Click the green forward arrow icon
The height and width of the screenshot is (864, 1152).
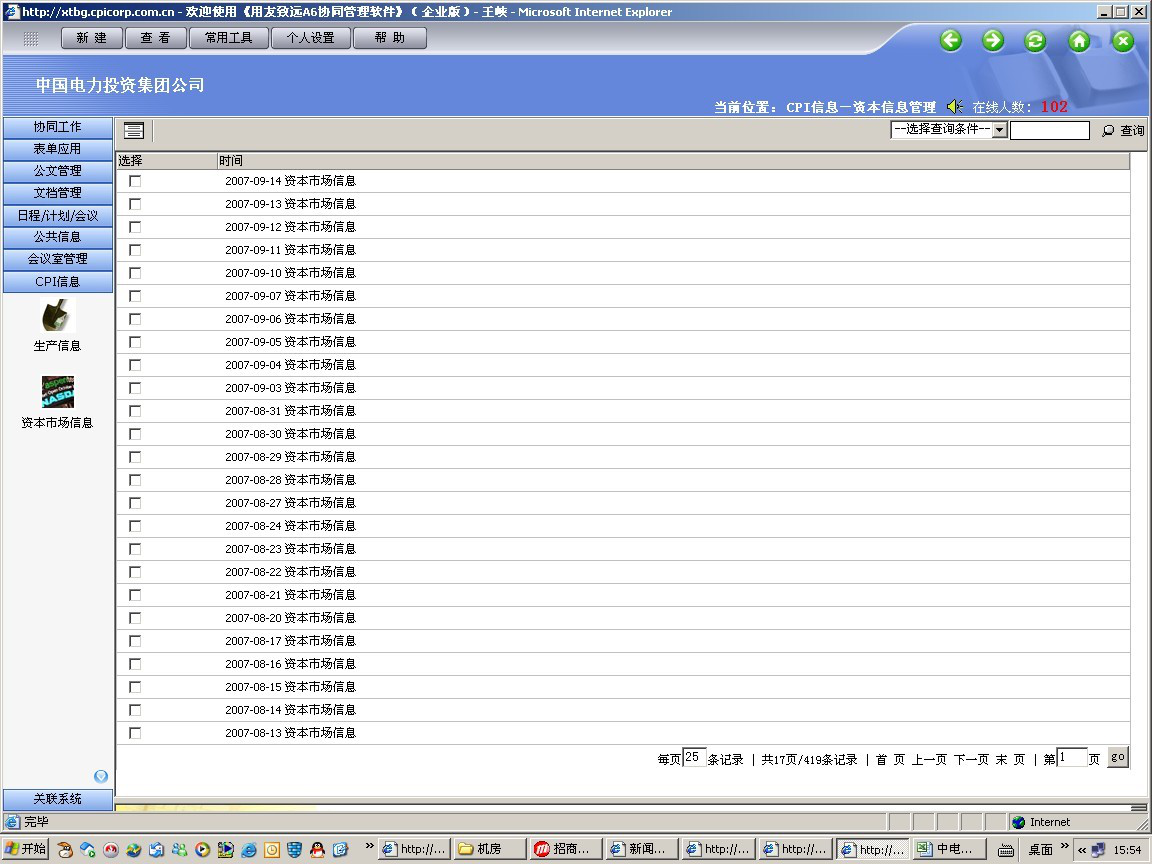993,40
